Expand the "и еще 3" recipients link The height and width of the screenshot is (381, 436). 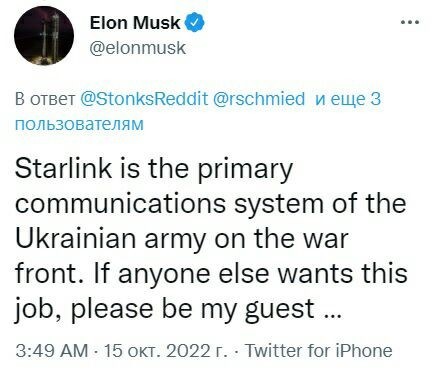pos(348,99)
